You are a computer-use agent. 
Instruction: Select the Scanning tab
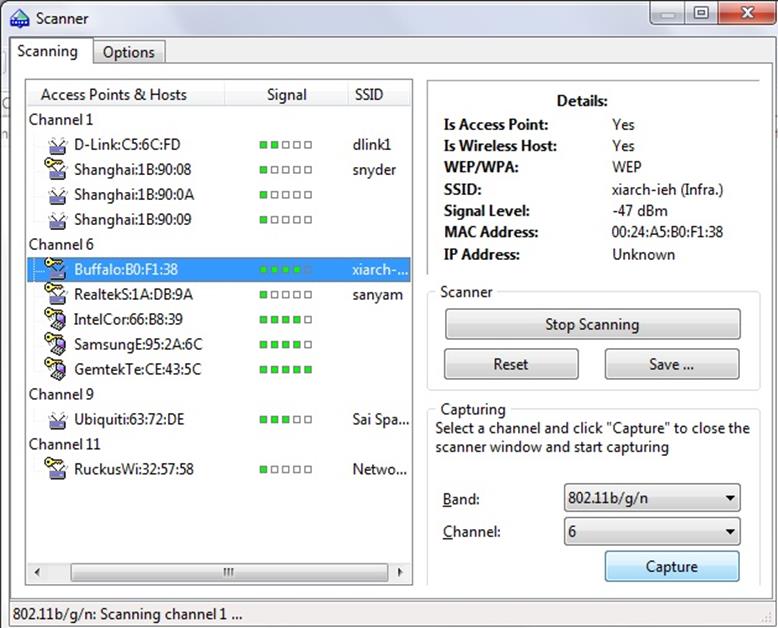48,51
